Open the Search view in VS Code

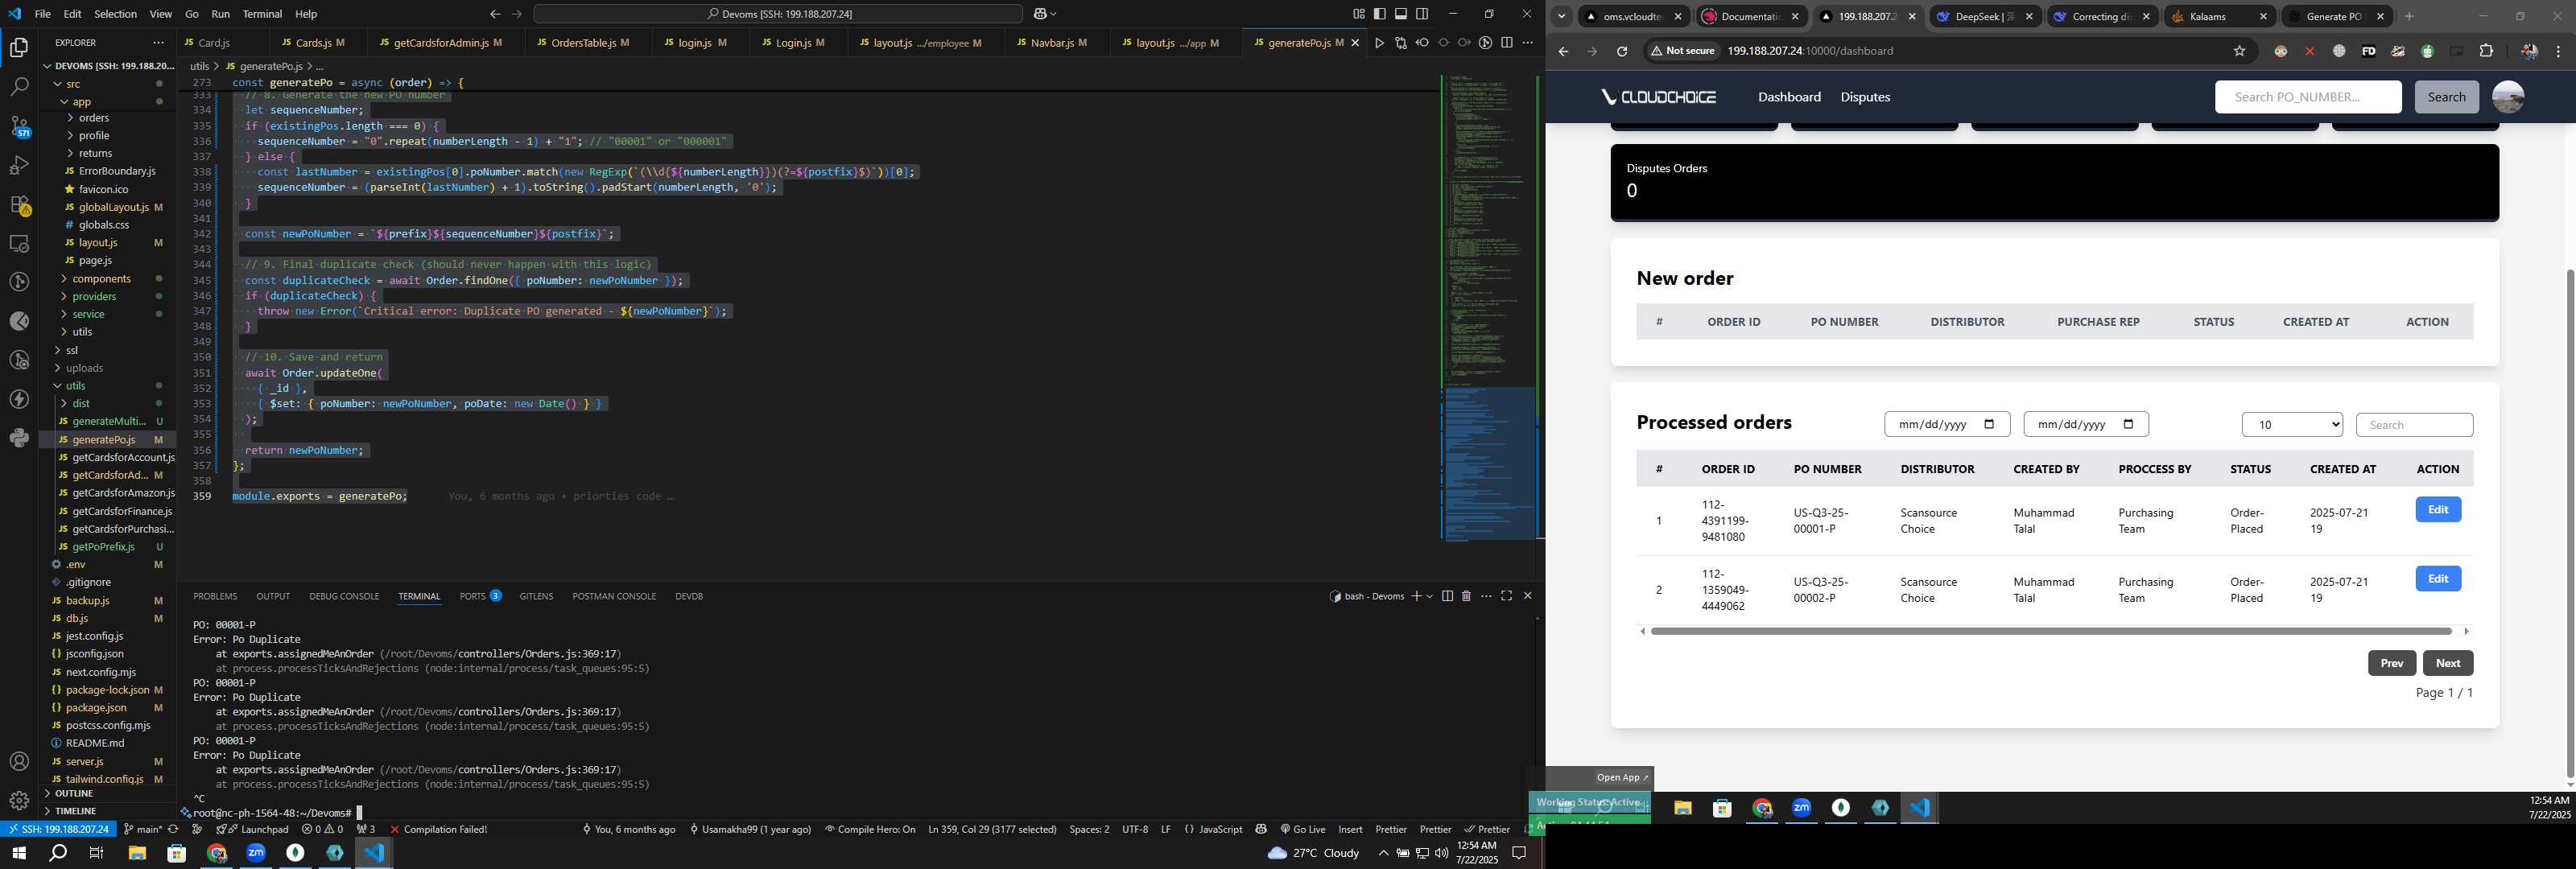(x=19, y=87)
